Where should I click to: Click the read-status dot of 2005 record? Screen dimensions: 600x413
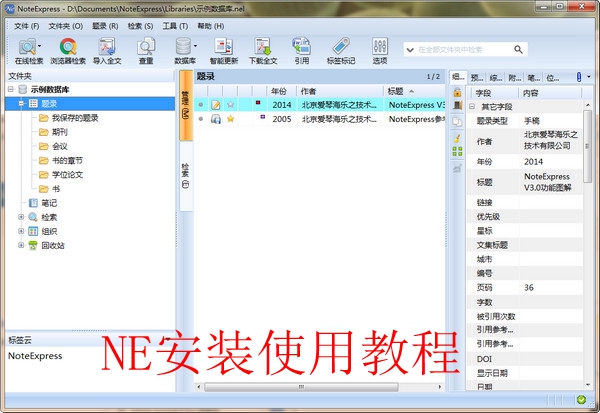pyautogui.click(x=201, y=119)
